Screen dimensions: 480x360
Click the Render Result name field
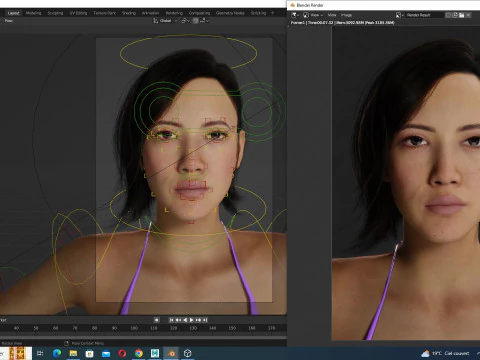(424, 15)
